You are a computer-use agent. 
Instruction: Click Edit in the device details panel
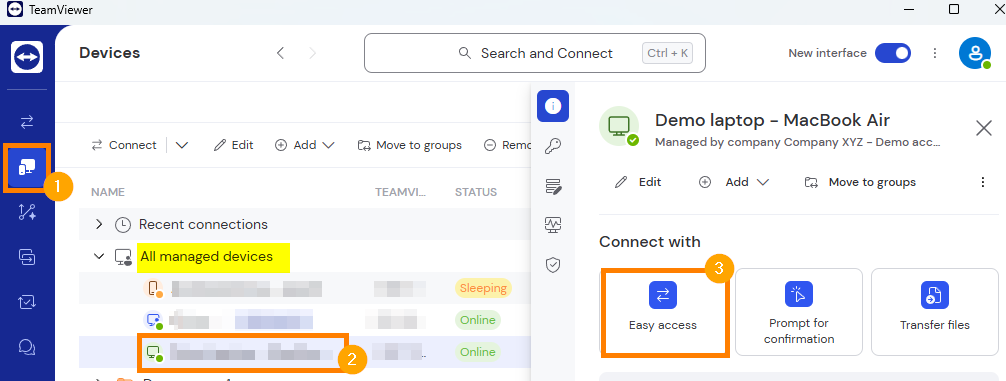point(638,182)
